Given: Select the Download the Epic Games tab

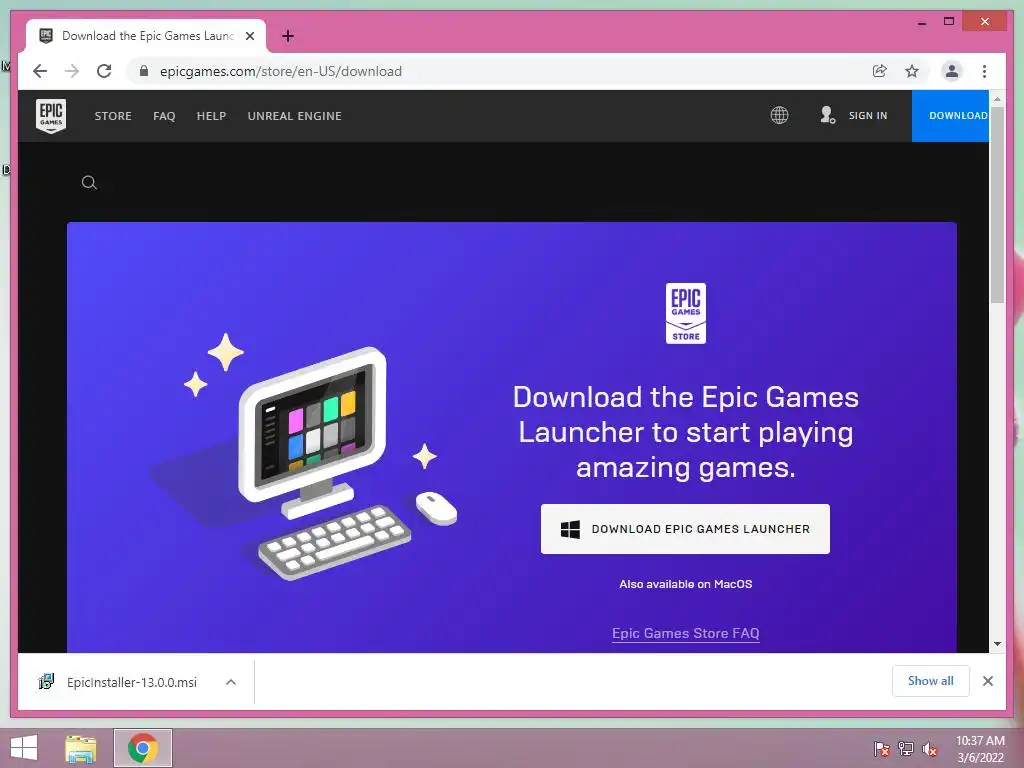Looking at the screenshot, I should click(146, 36).
